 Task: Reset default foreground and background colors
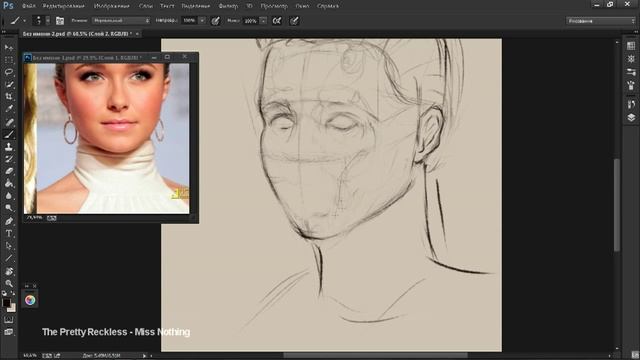(4, 293)
